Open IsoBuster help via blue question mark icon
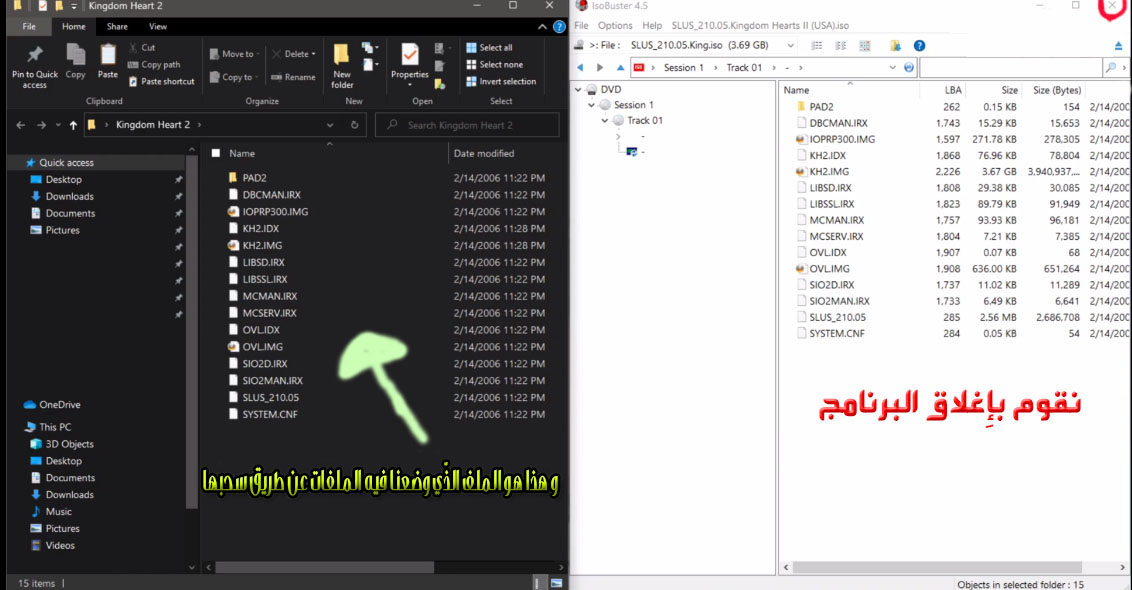 click(x=919, y=46)
